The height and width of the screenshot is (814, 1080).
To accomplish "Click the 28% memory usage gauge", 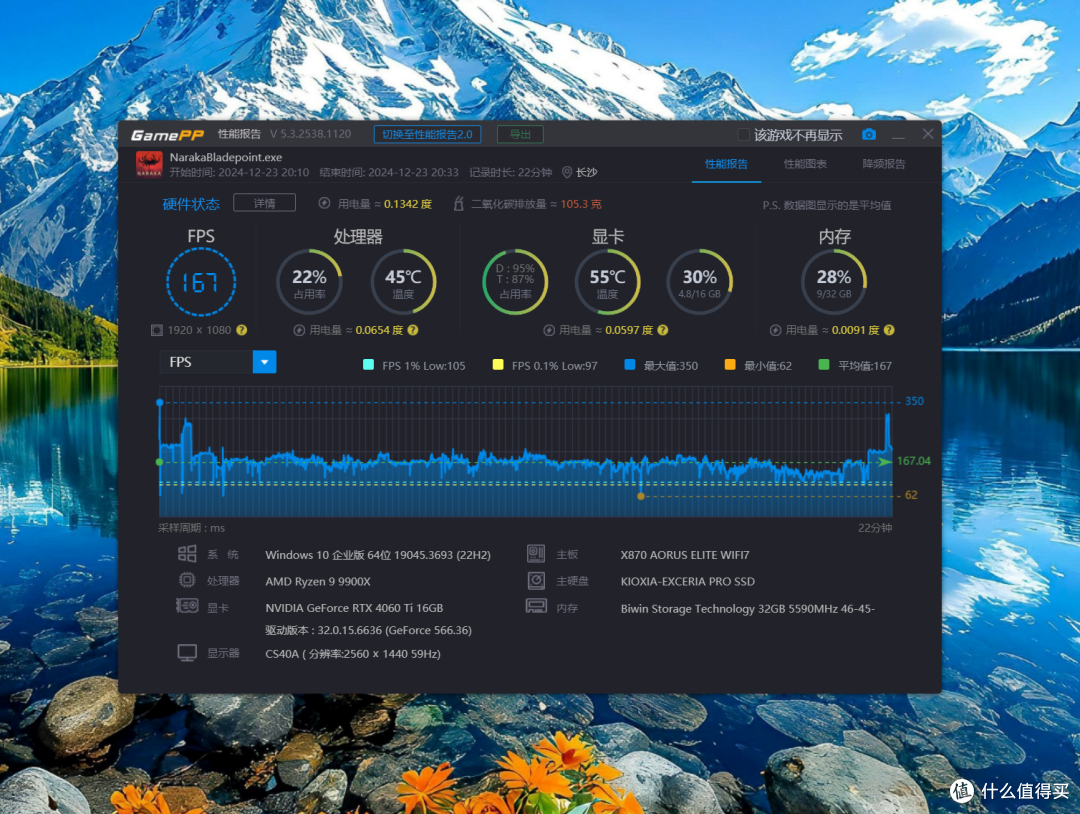I will tap(834, 282).
